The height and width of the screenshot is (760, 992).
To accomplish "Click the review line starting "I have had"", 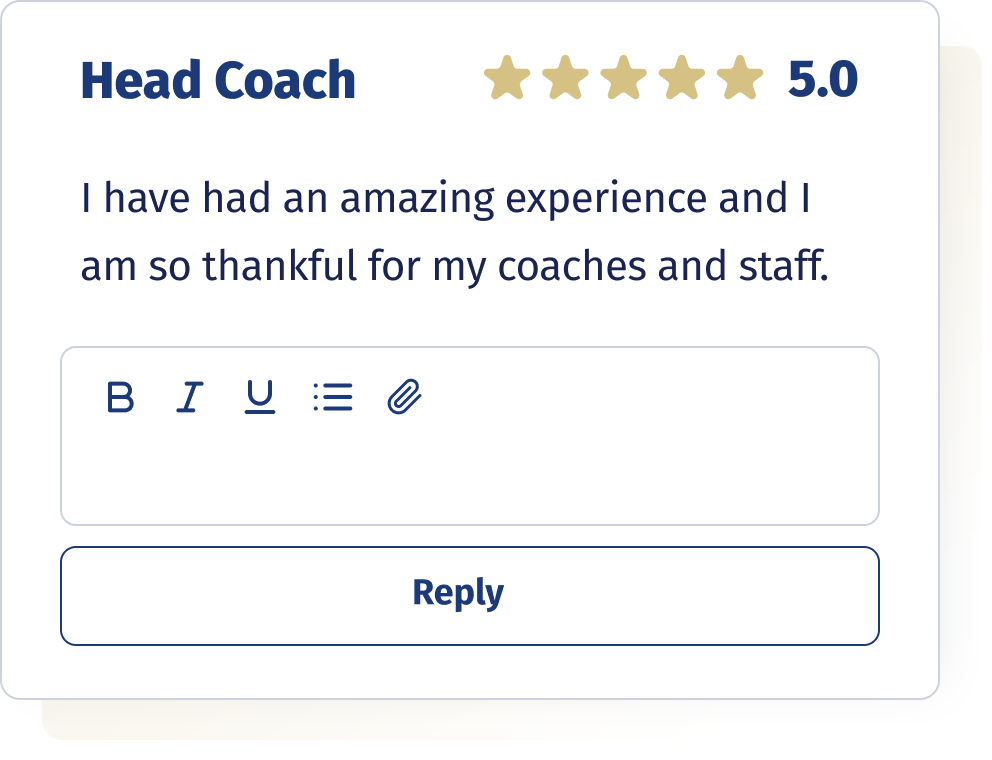I will point(445,199).
